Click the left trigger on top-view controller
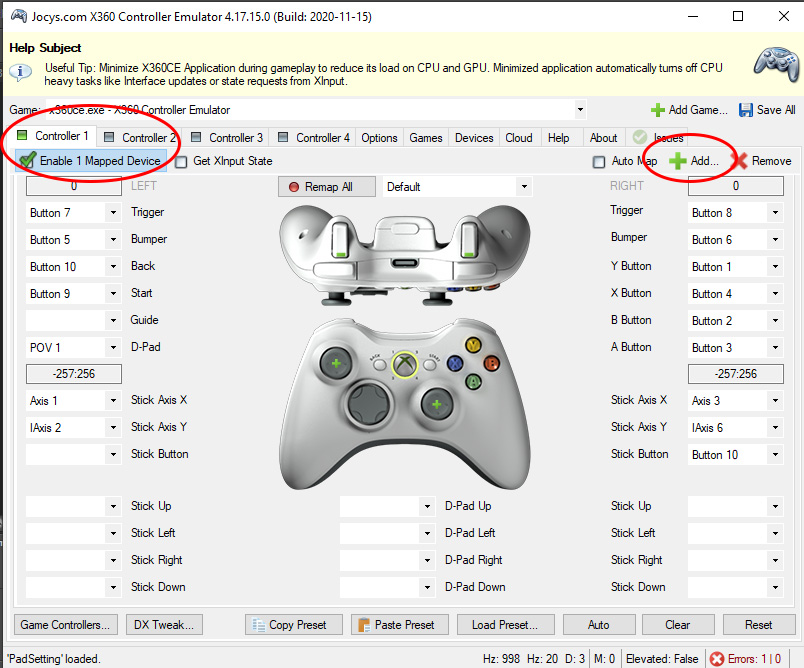This screenshot has width=804, height=668. click(x=339, y=239)
